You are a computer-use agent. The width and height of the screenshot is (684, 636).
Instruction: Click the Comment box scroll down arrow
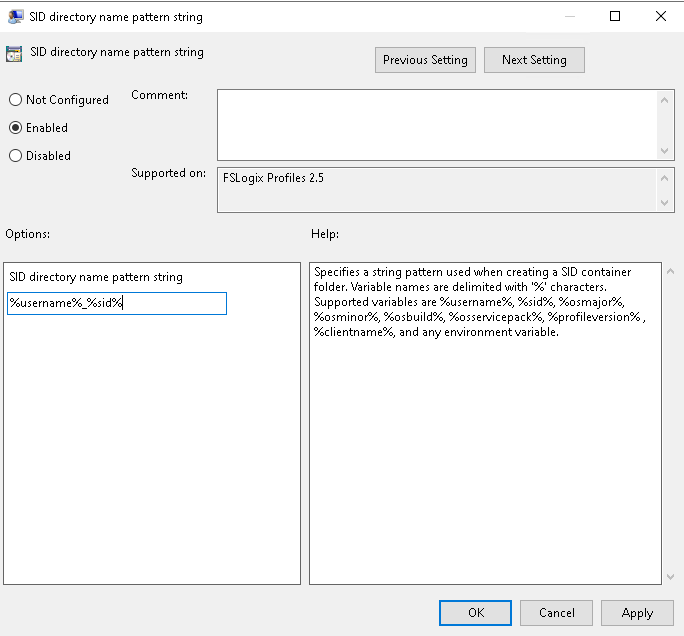(x=664, y=151)
